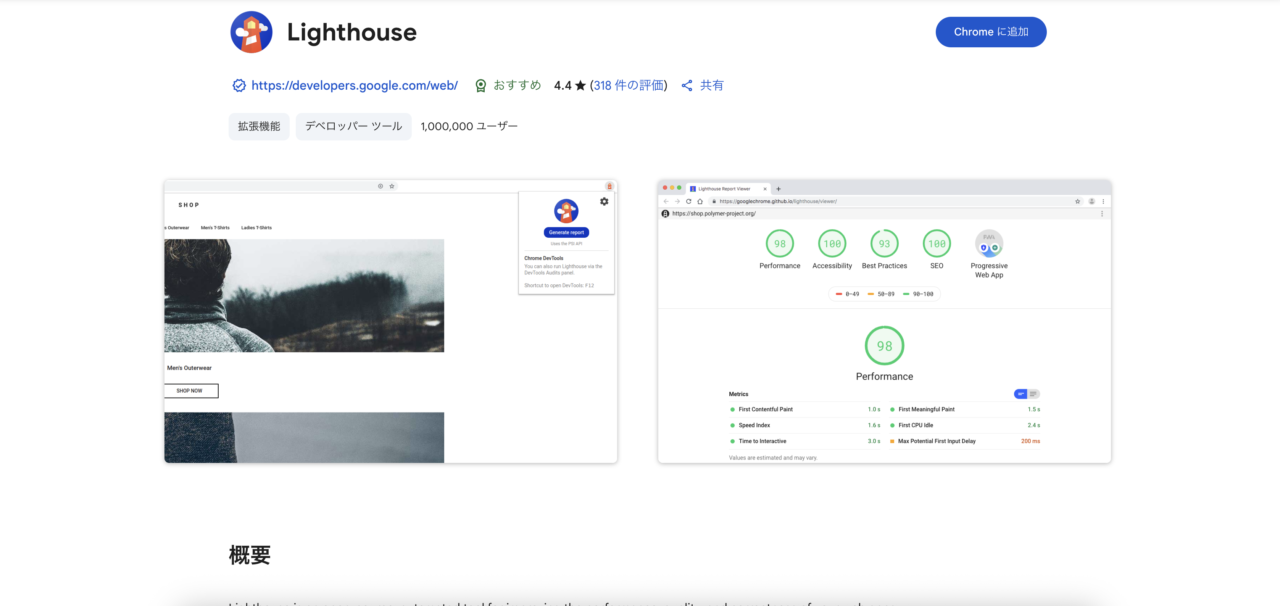Click the 4.4 star rating
Screen dimensions: 1280x606
(570, 86)
